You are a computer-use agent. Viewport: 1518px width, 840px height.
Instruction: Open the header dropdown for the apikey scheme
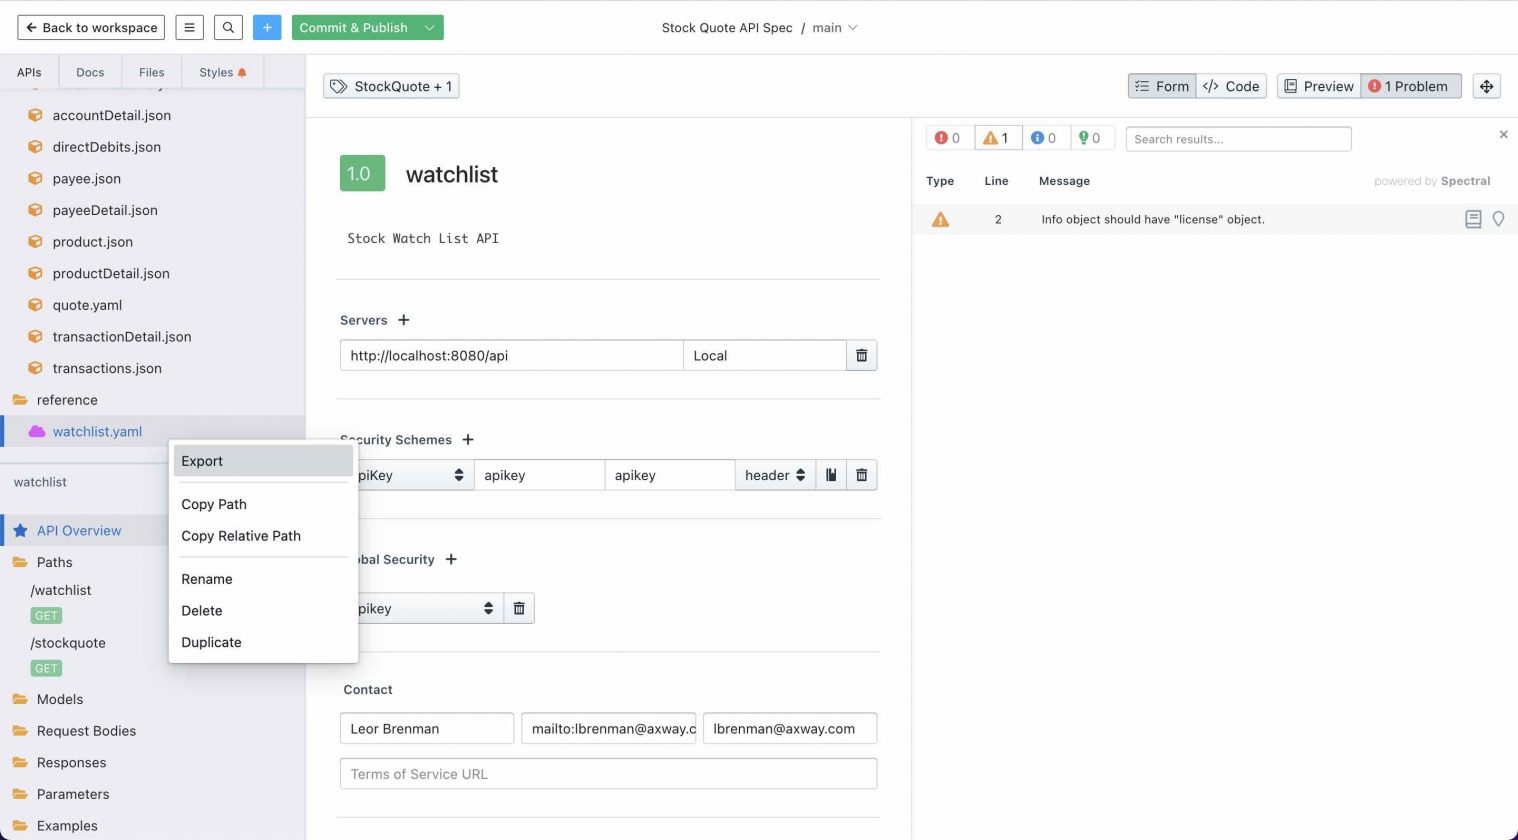(x=774, y=474)
